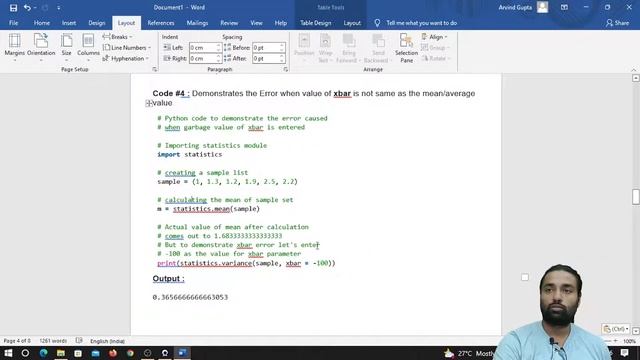Expand the Group dropdown in Arrange
Screen dimensions: 640x360
tap(435, 48)
